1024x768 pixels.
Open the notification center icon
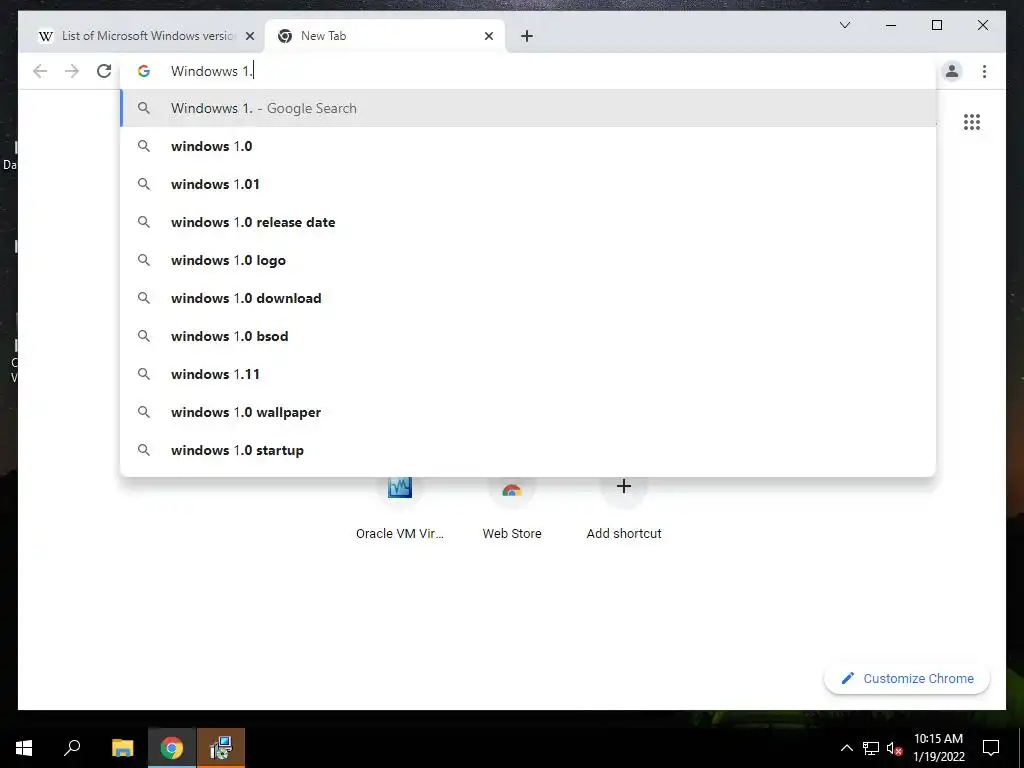coord(991,748)
